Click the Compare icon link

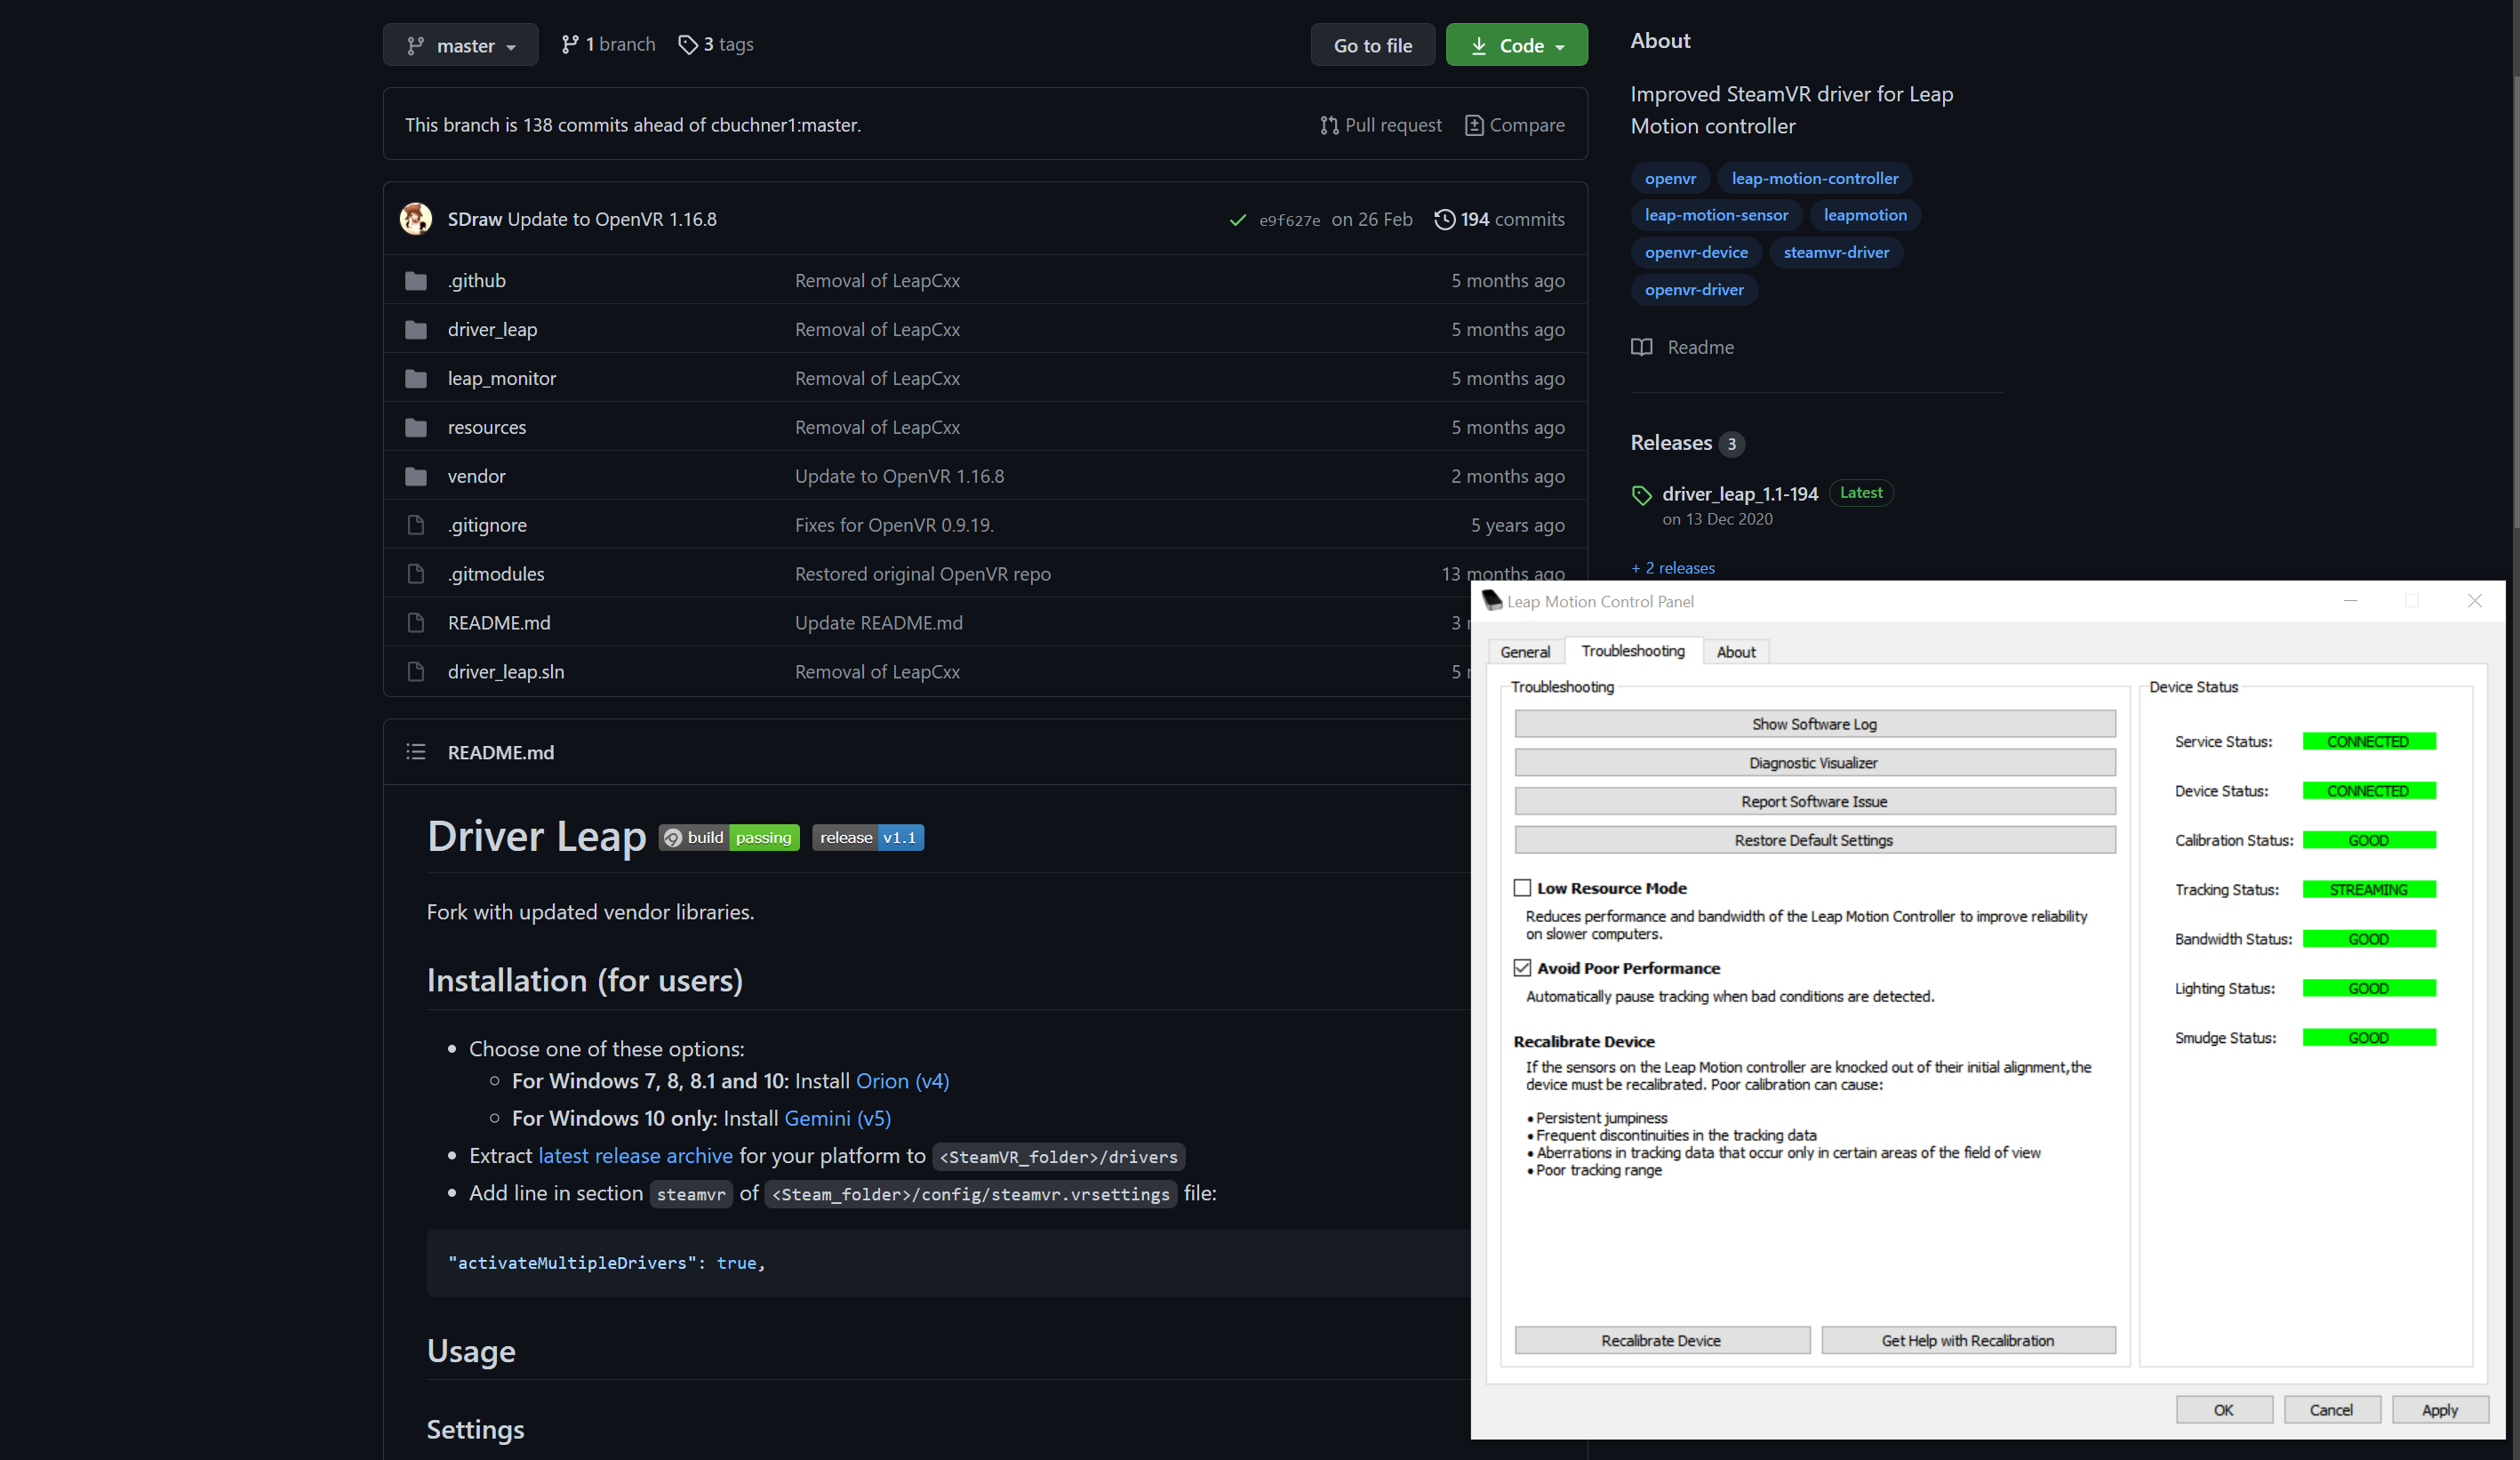1514,124
